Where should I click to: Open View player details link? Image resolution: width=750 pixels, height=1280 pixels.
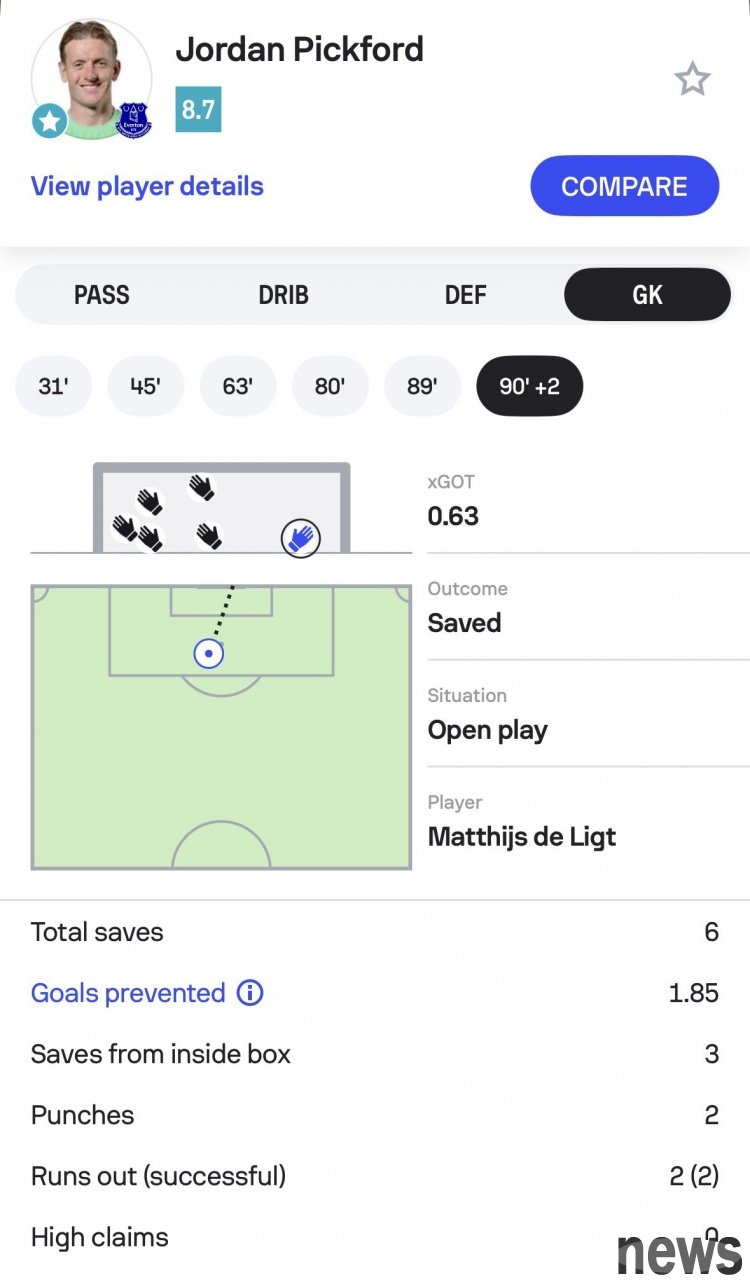click(x=147, y=187)
